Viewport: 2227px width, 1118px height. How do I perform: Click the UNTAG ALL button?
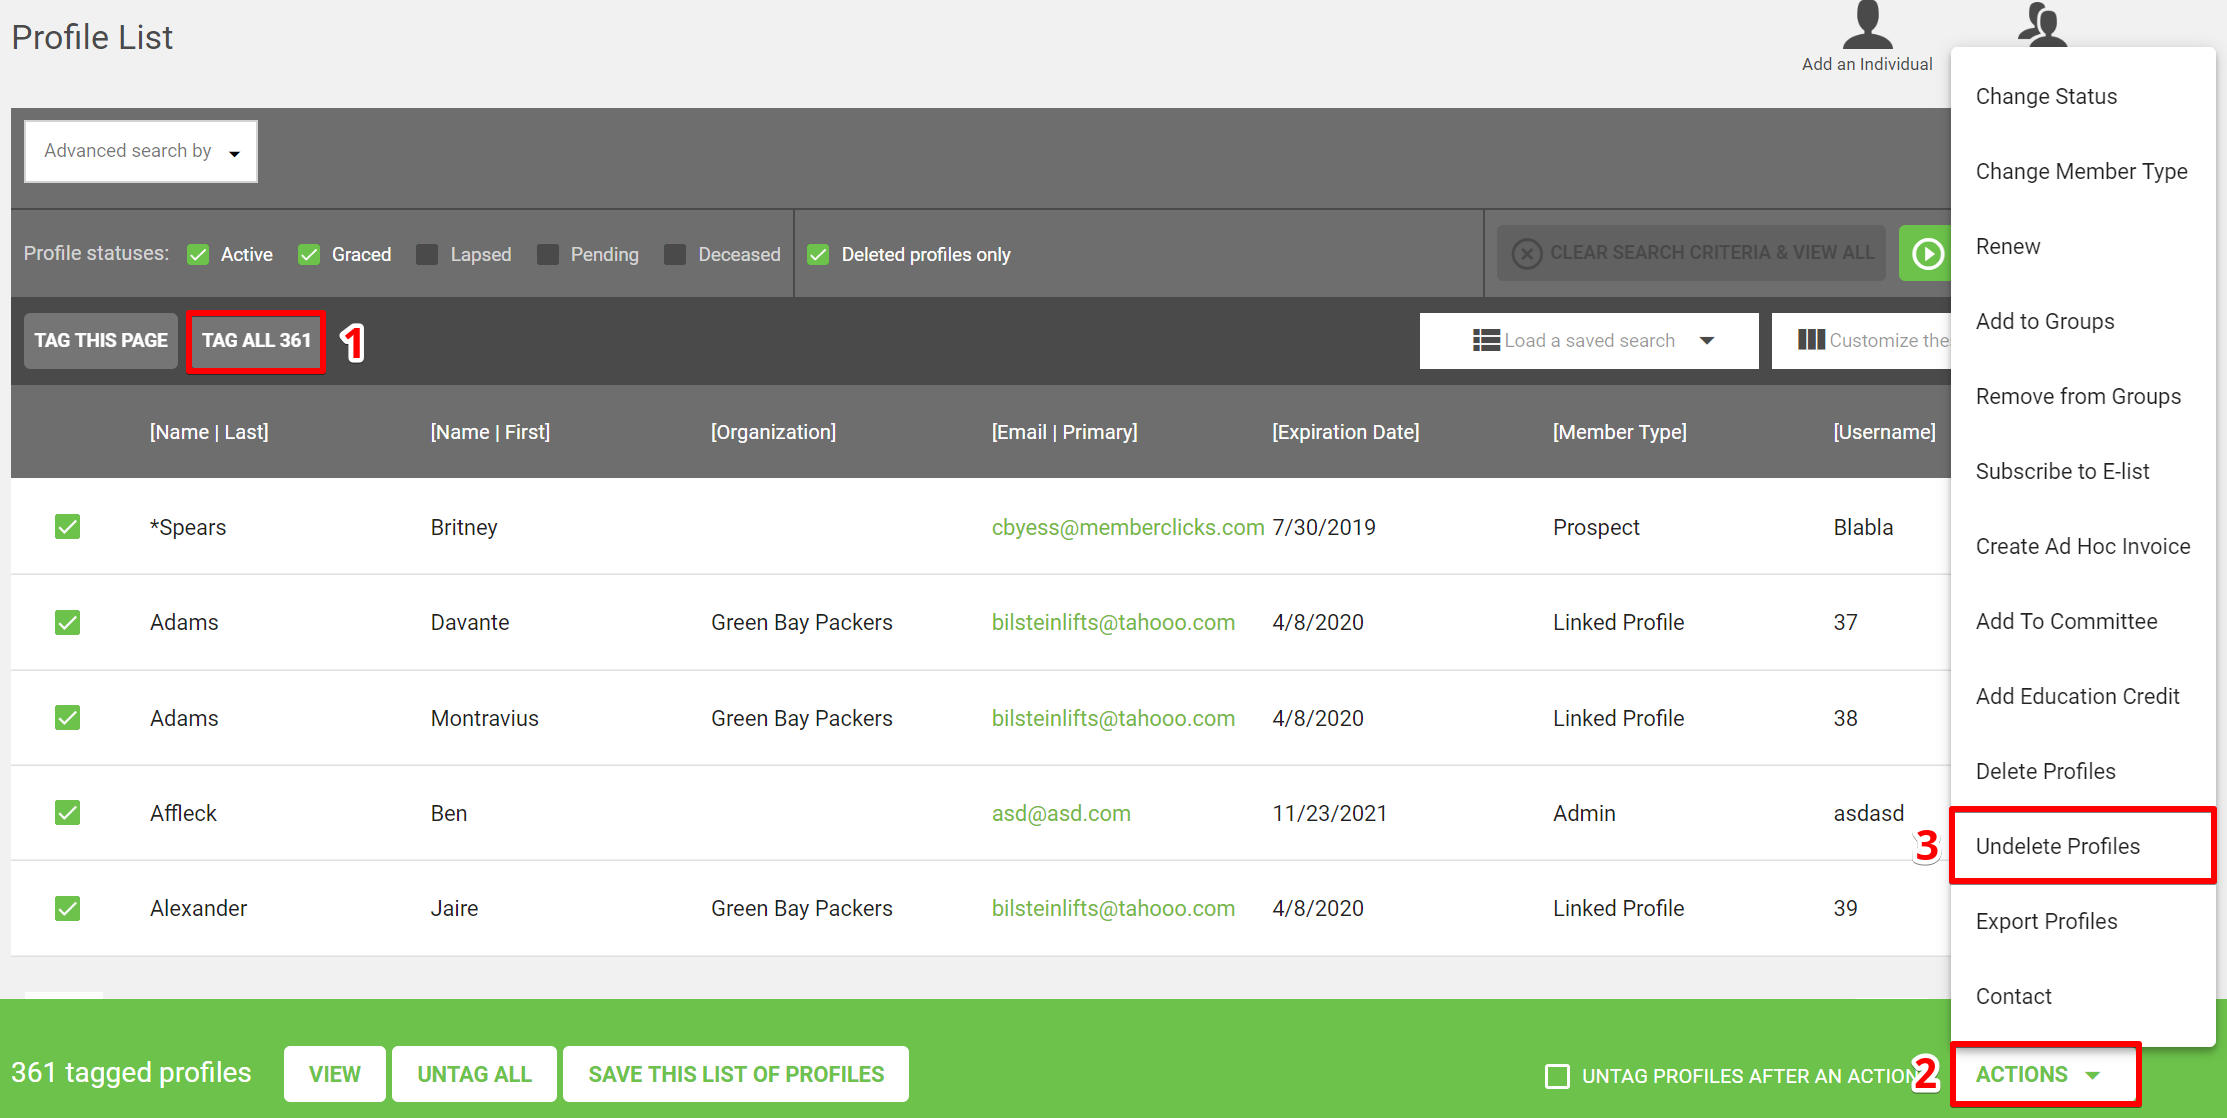pos(474,1074)
